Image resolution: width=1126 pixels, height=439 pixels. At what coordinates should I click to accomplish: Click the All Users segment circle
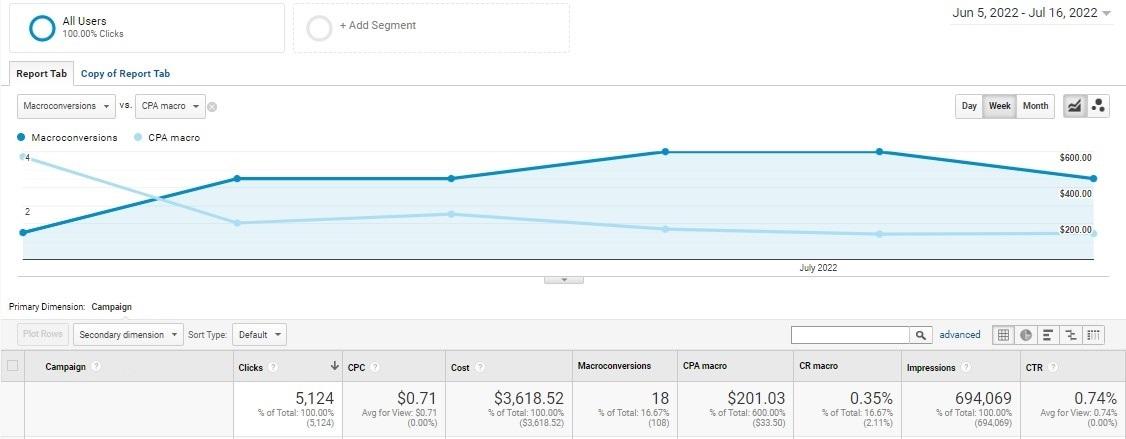click(42, 28)
